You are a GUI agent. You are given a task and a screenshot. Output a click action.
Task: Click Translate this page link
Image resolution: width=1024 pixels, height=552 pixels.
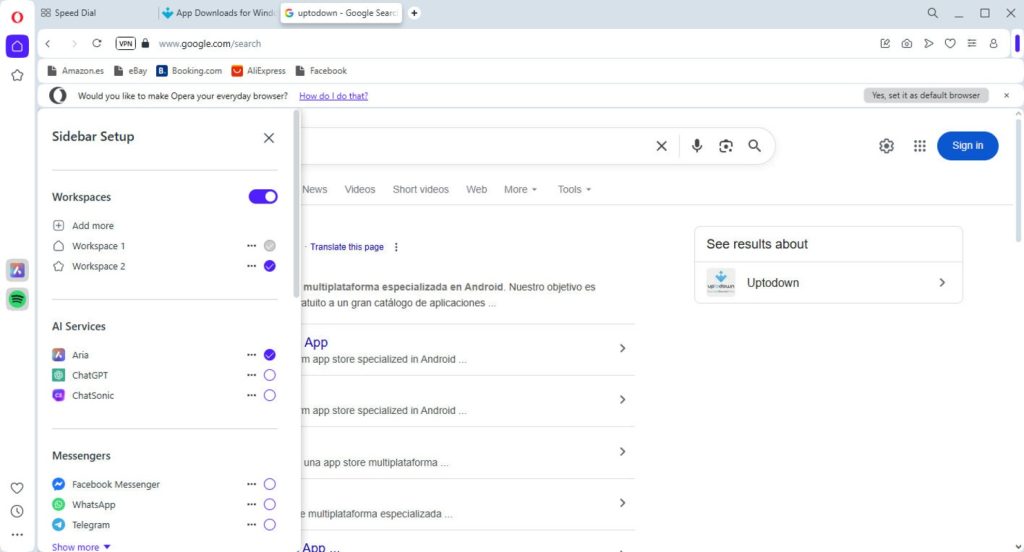pos(347,247)
